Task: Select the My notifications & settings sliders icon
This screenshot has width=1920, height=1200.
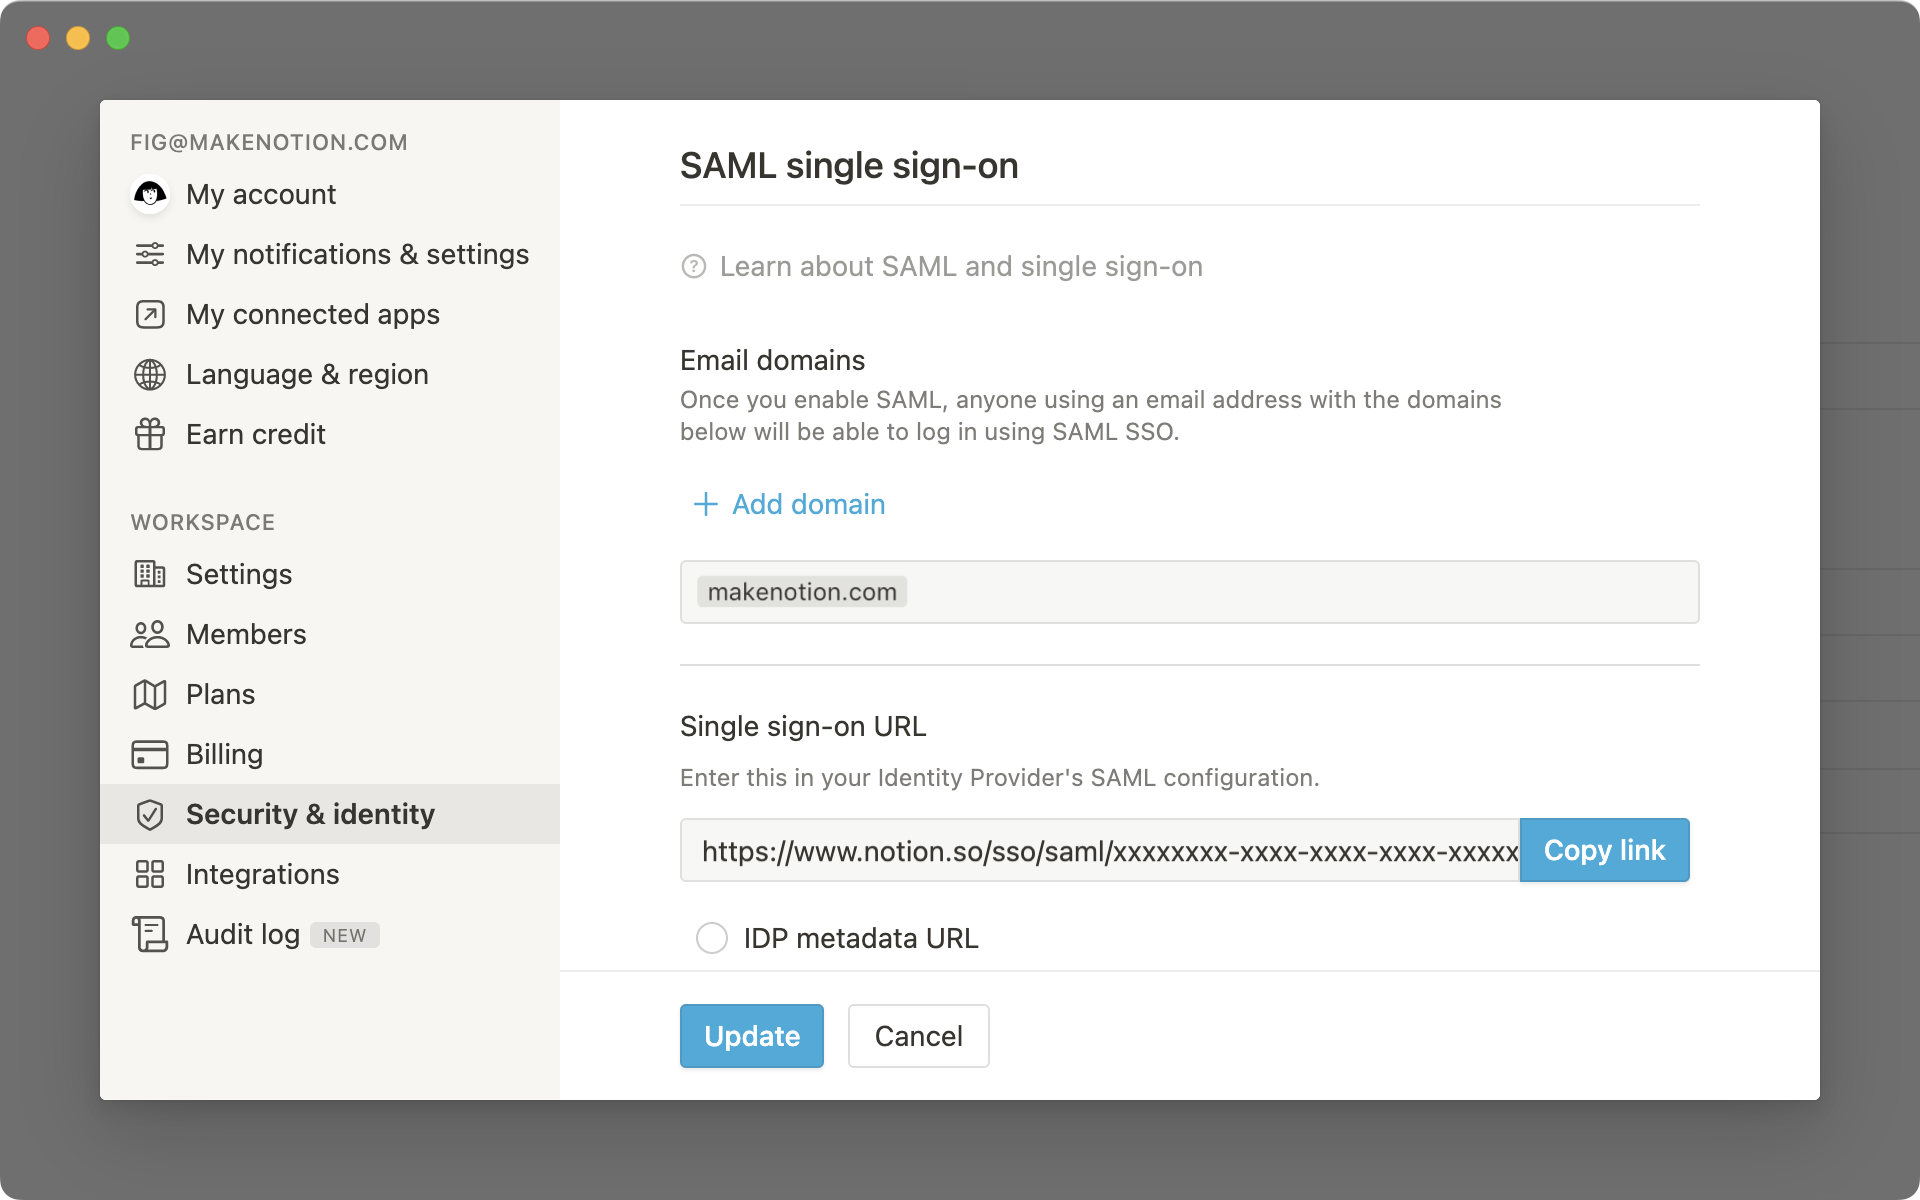Action: click(150, 254)
